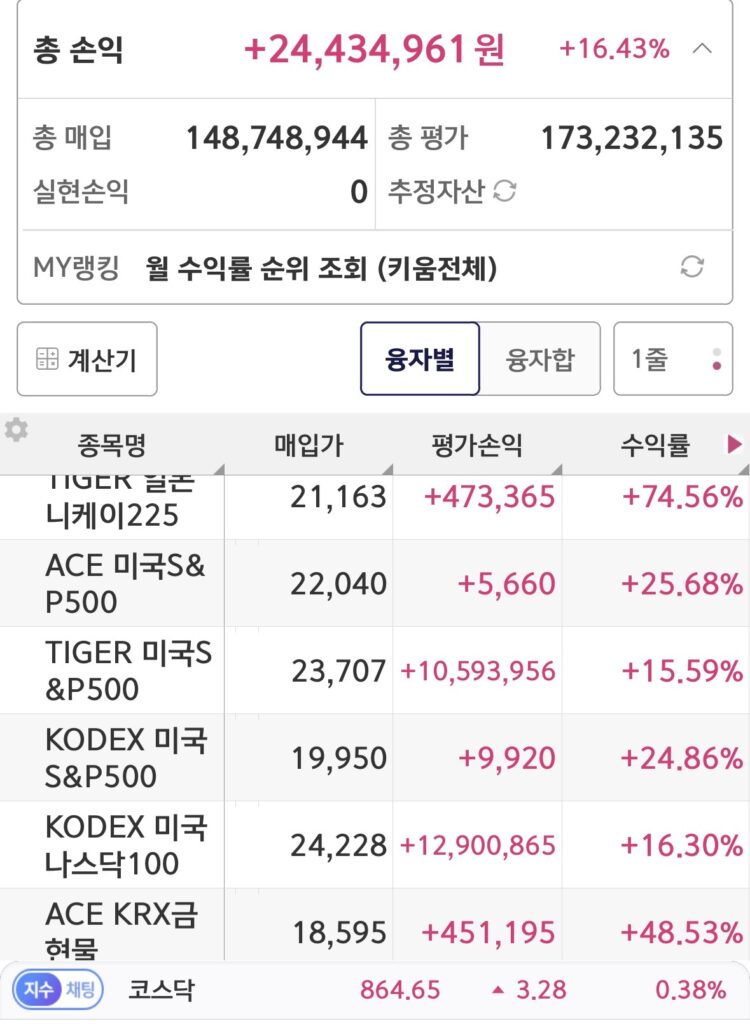This screenshot has width=750, height=1024.
Task: Refresh the 추정자산 estimated assets icon
Action: tap(504, 191)
